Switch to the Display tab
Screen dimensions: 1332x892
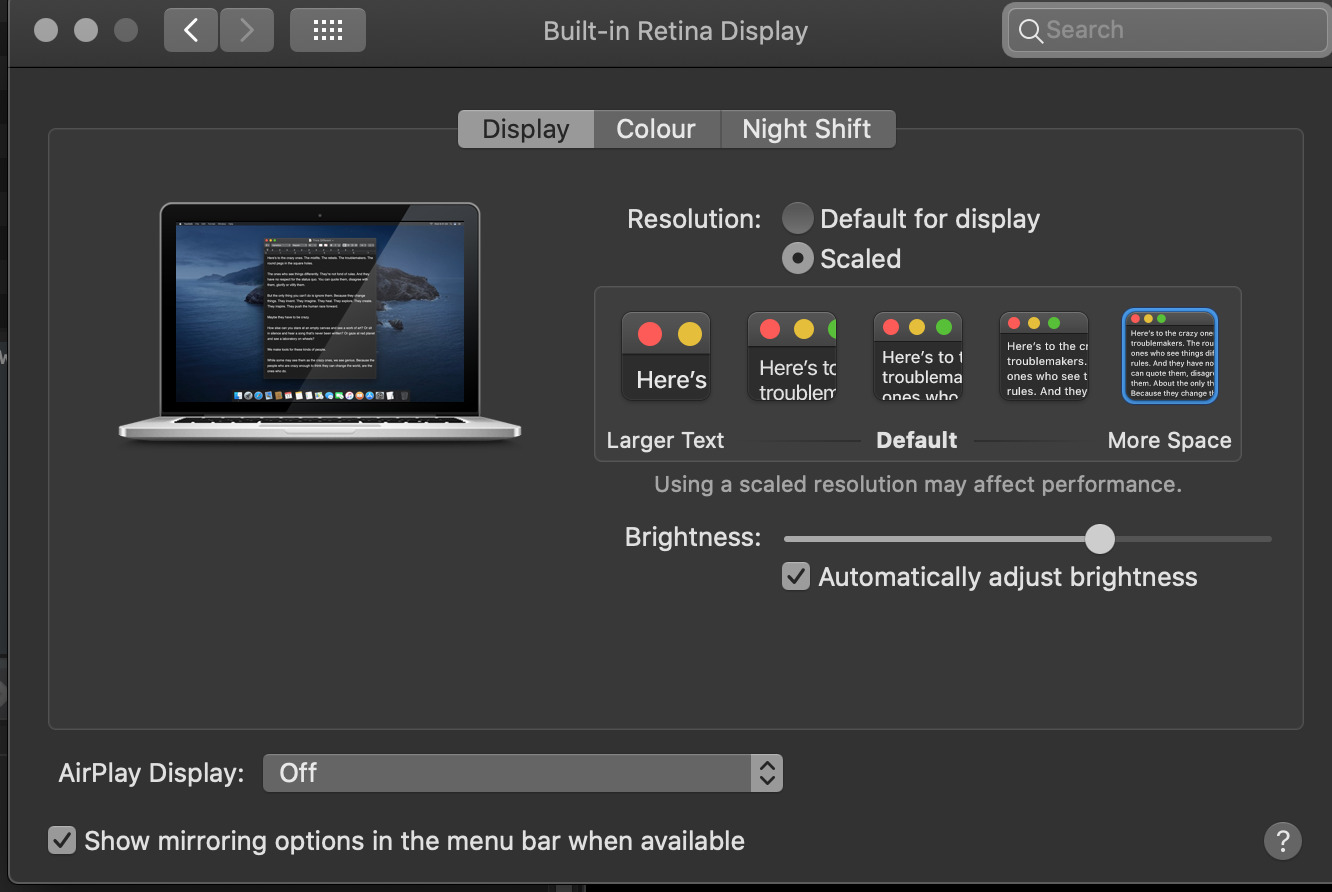(526, 129)
